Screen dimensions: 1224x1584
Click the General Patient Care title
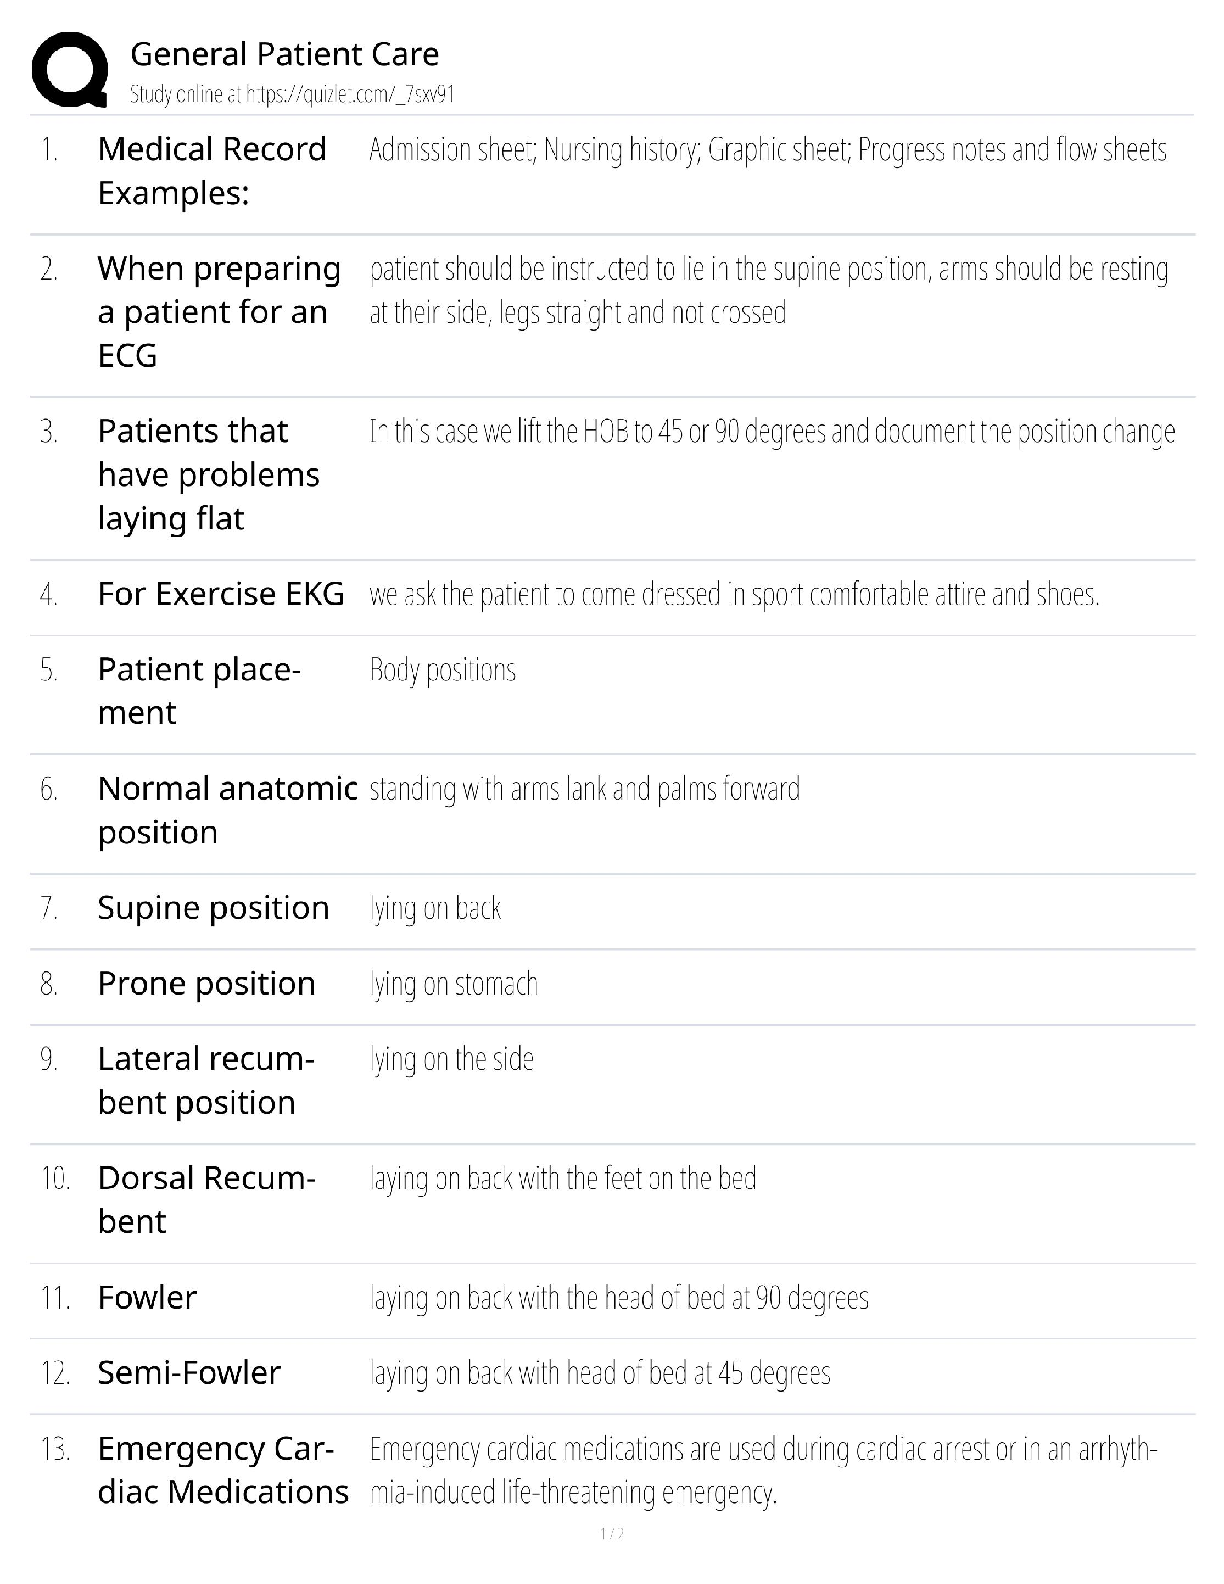284,54
